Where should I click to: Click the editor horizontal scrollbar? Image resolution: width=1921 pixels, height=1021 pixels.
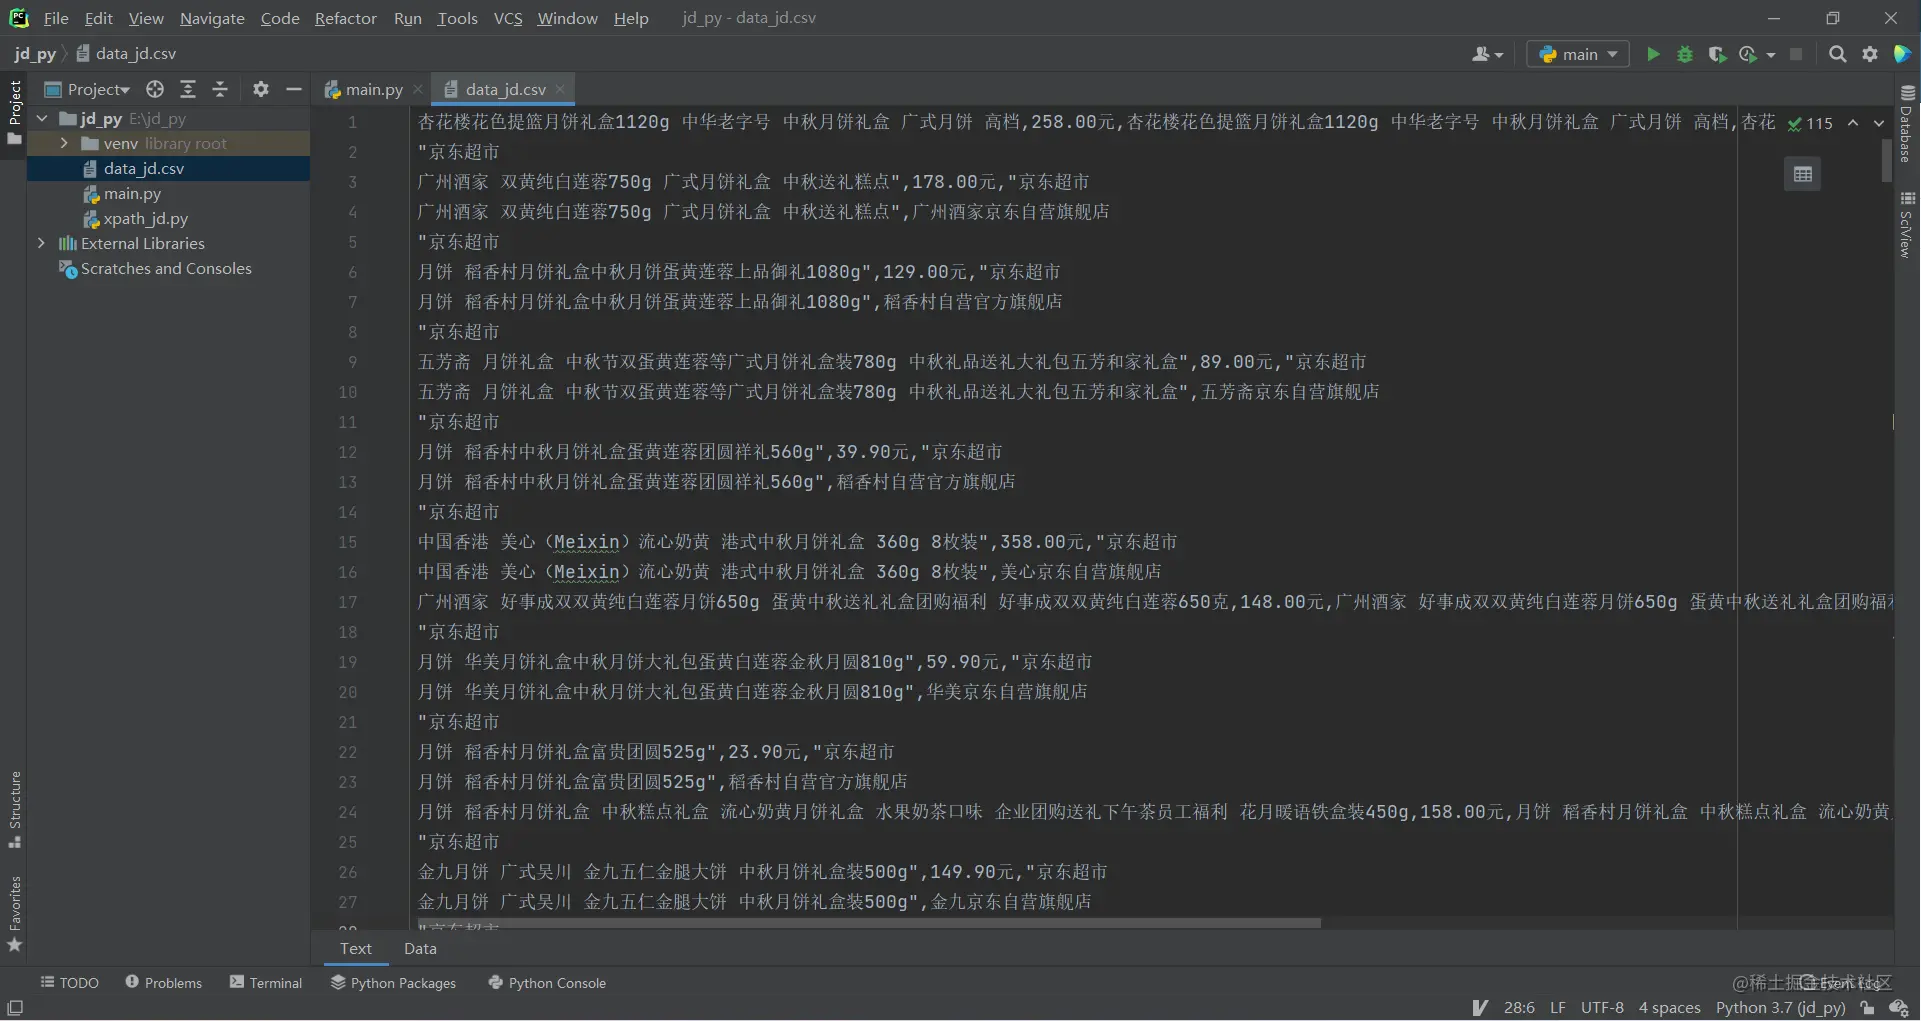pyautogui.click(x=869, y=922)
